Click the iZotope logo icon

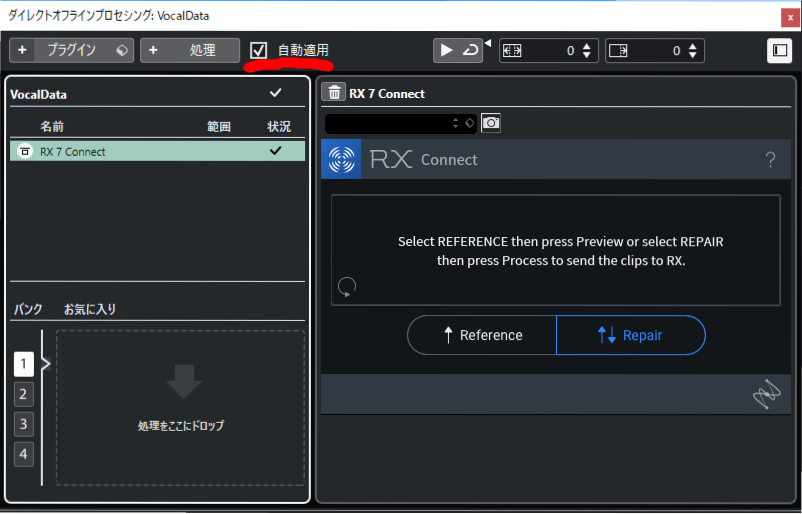767,395
